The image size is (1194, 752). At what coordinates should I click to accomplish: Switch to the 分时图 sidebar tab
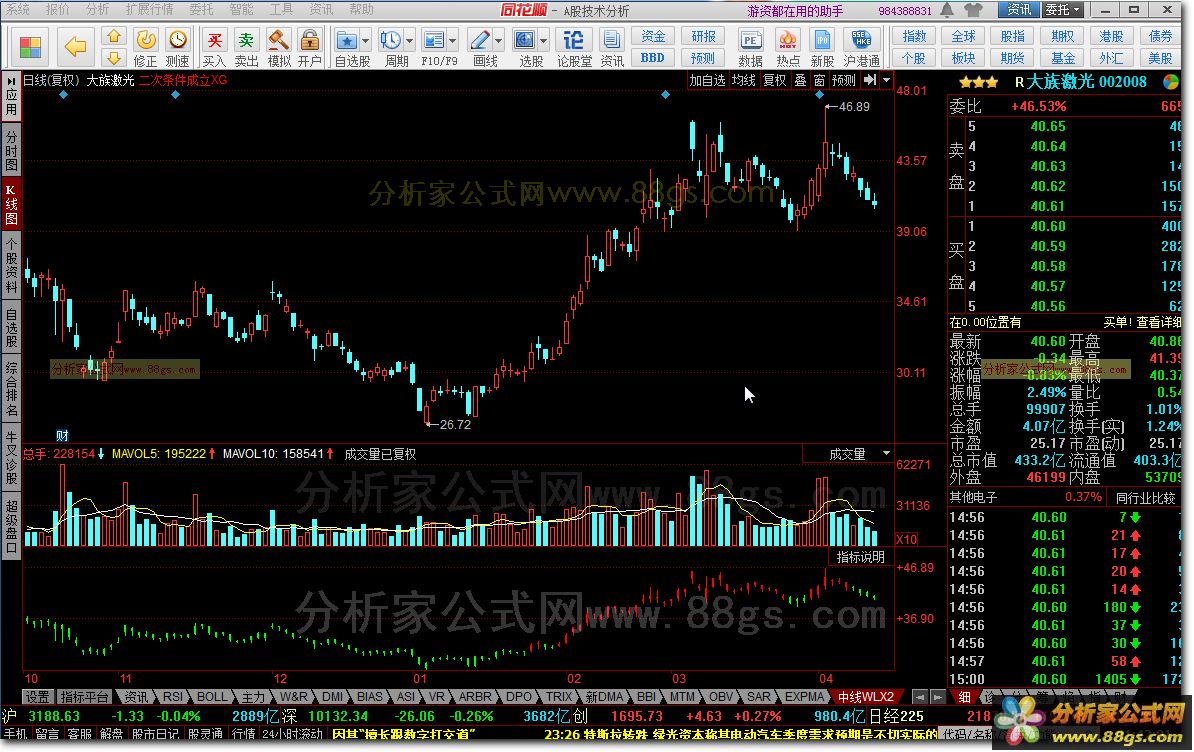coord(11,150)
